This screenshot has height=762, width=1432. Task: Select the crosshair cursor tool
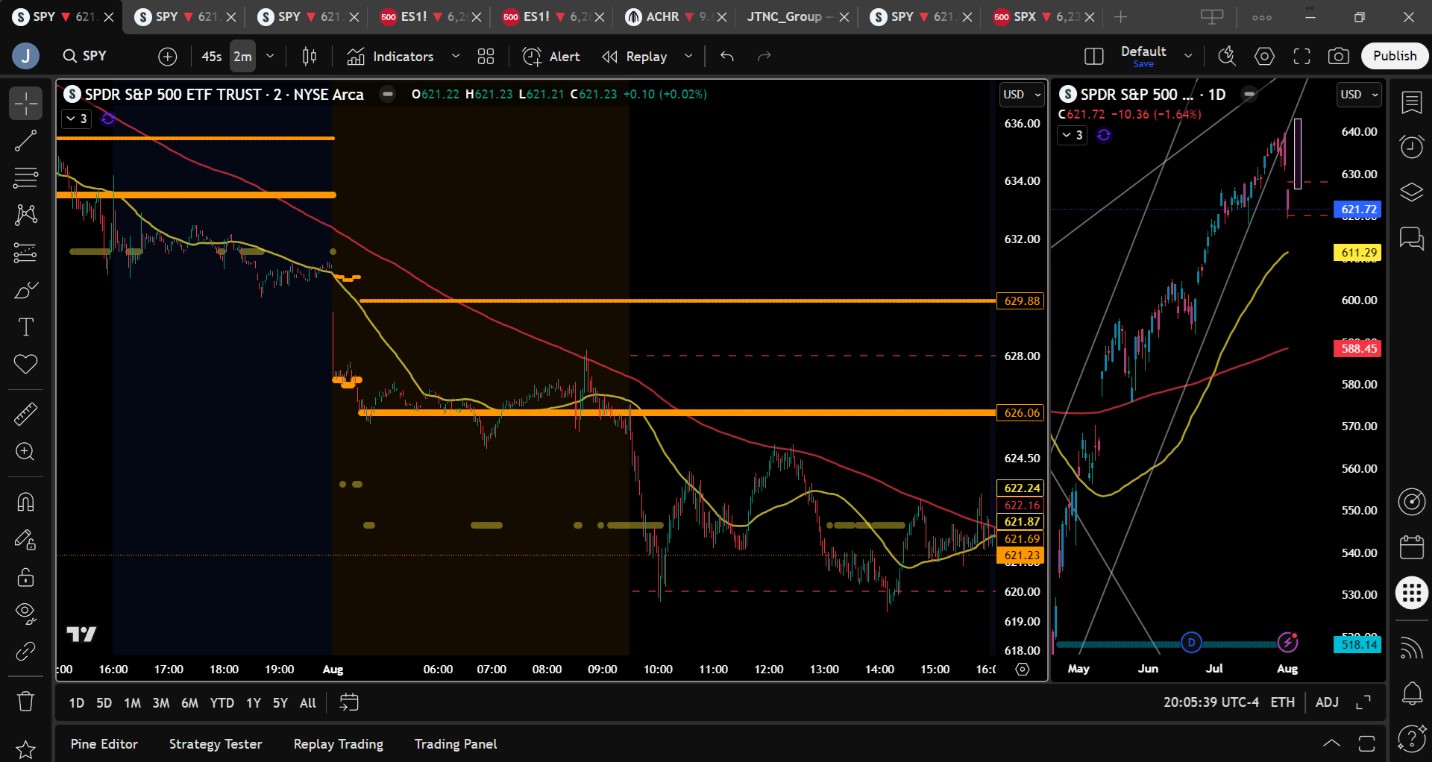pyautogui.click(x=26, y=103)
